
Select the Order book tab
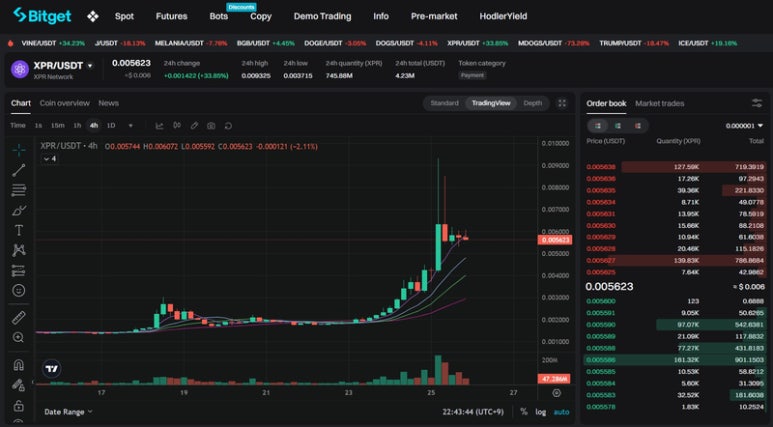tap(606, 103)
